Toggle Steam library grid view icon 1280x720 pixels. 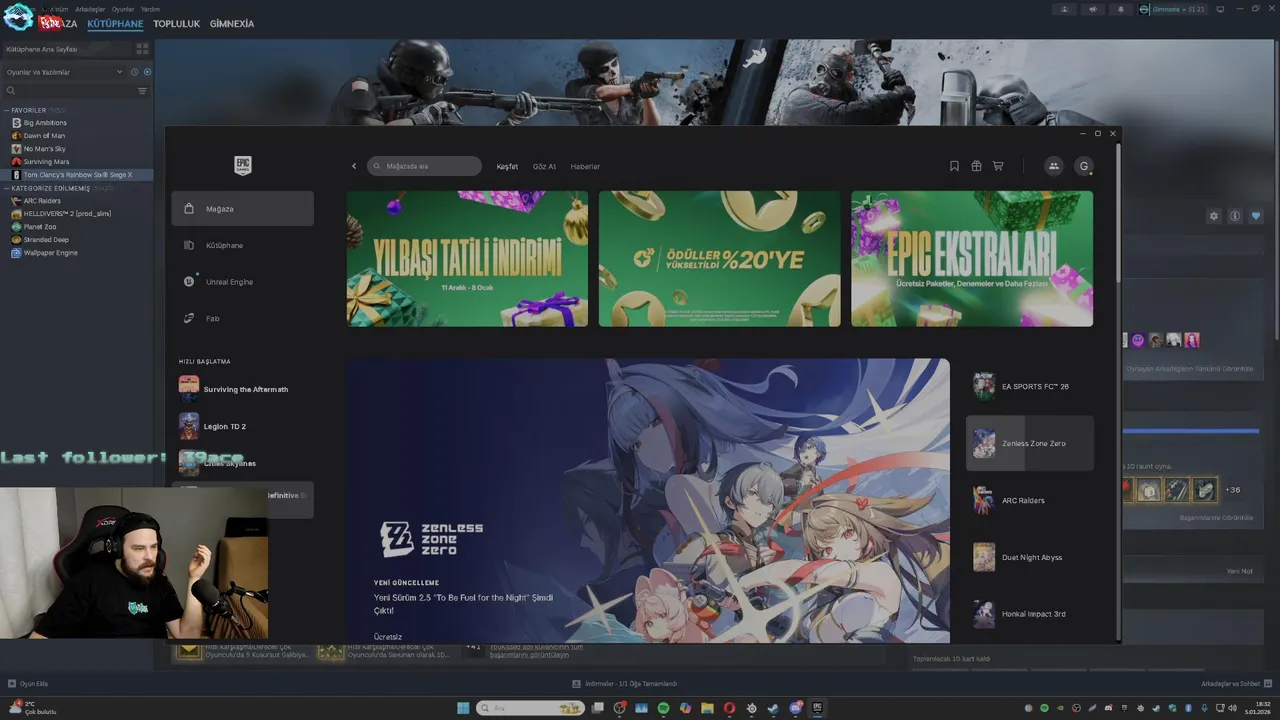click(x=142, y=48)
